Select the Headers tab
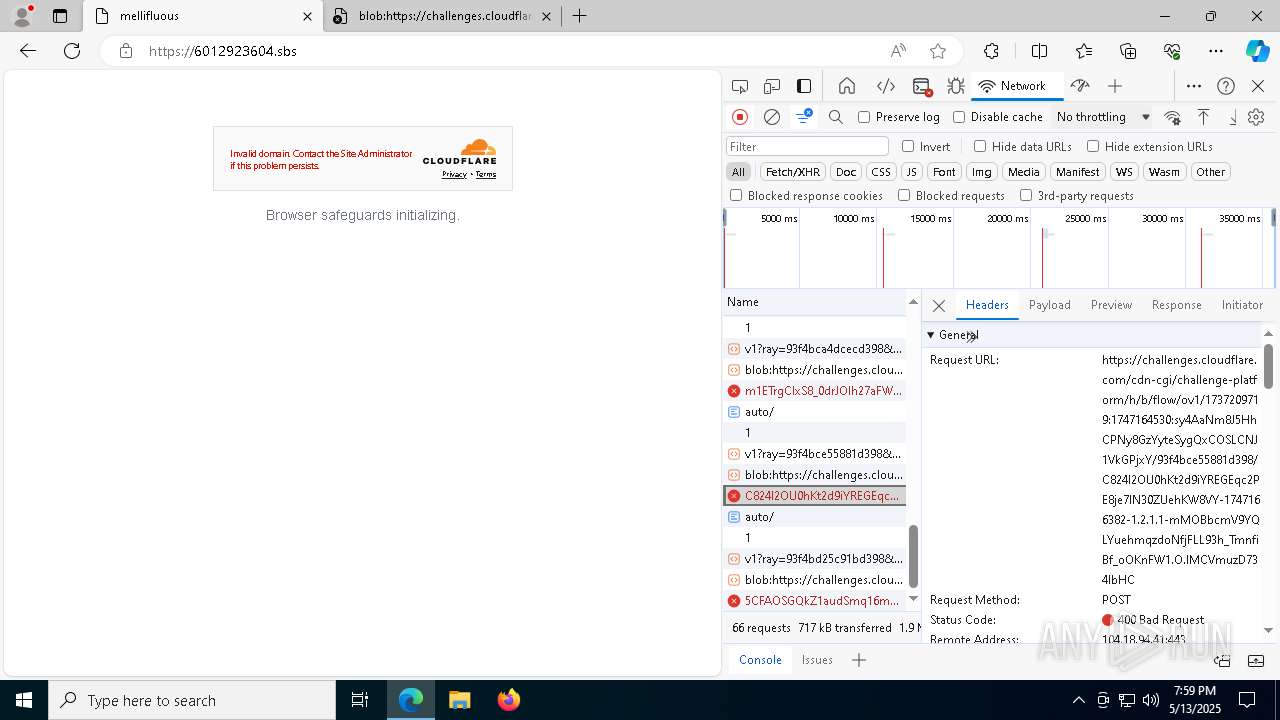Viewport: 1280px width, 720px height. (987, 305)
